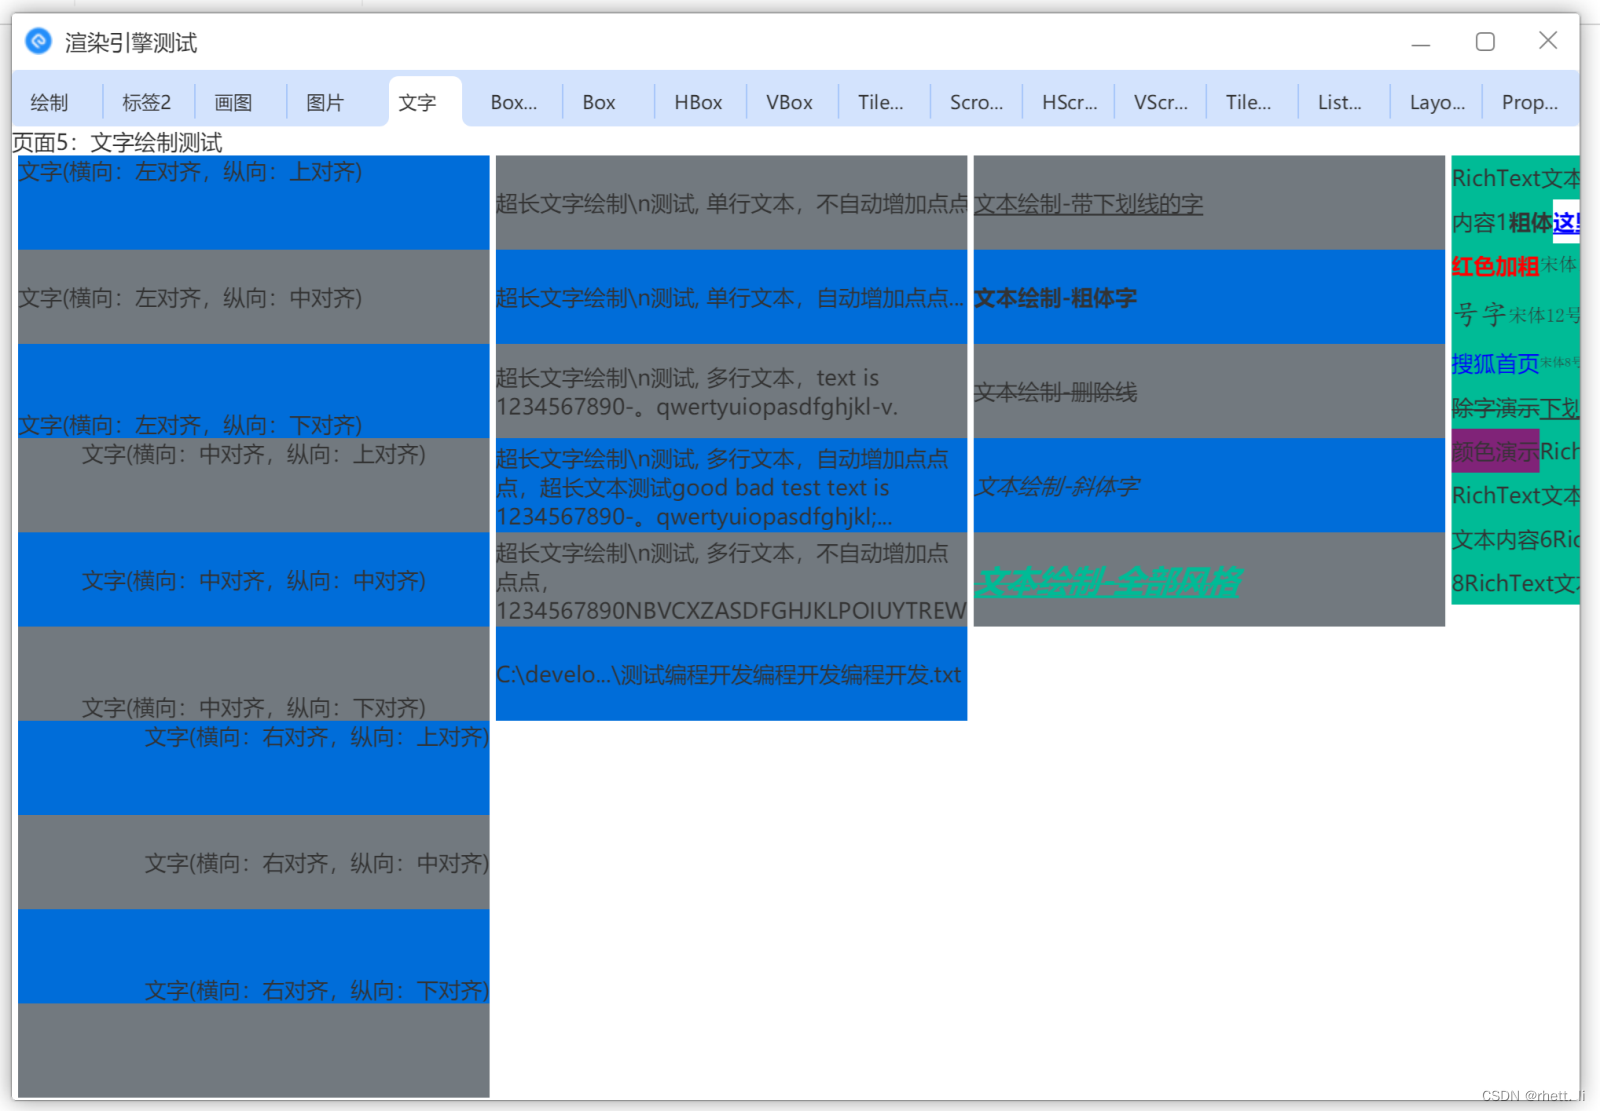The height and width of the screenshot is (1111, 1600).
Task: Click 文本绘制-斜体字 italic text
Action: click(x=1058, y=486)
